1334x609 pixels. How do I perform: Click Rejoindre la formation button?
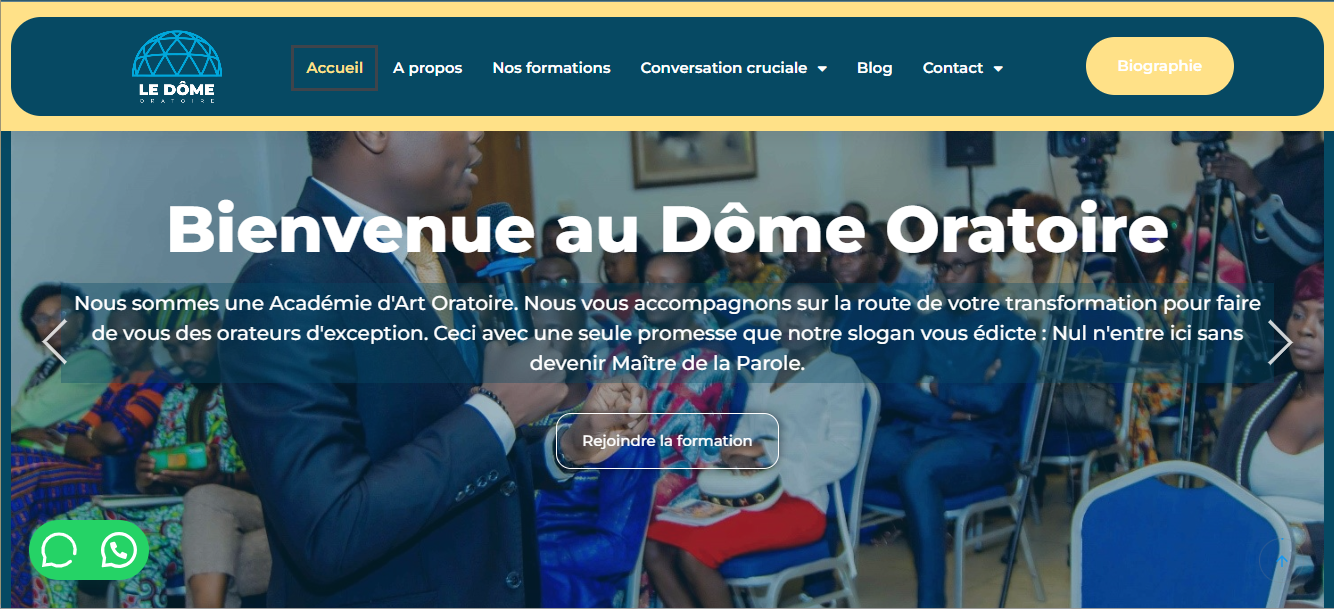click(667, 441)
